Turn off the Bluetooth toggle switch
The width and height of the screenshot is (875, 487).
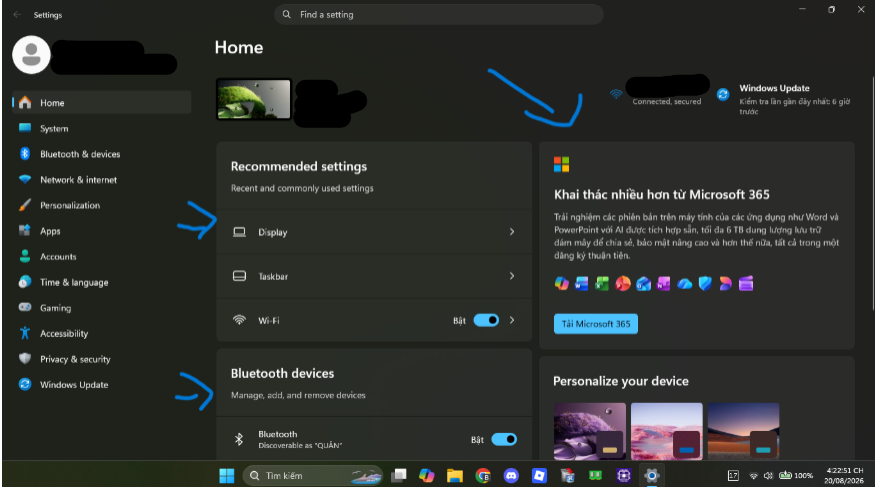point(504,440)
